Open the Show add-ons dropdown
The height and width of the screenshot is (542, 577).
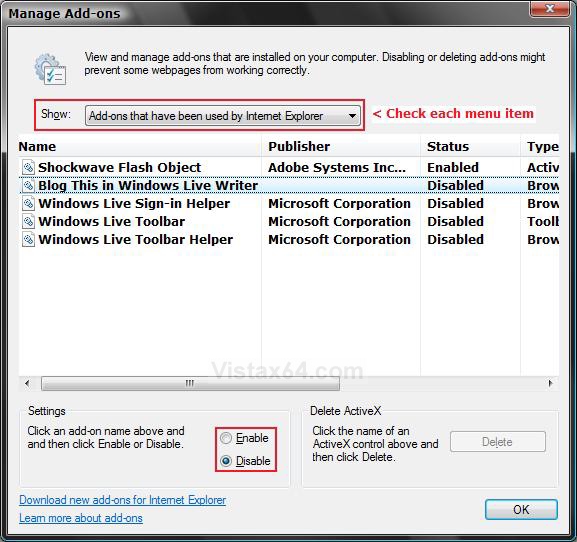point(223,116)
